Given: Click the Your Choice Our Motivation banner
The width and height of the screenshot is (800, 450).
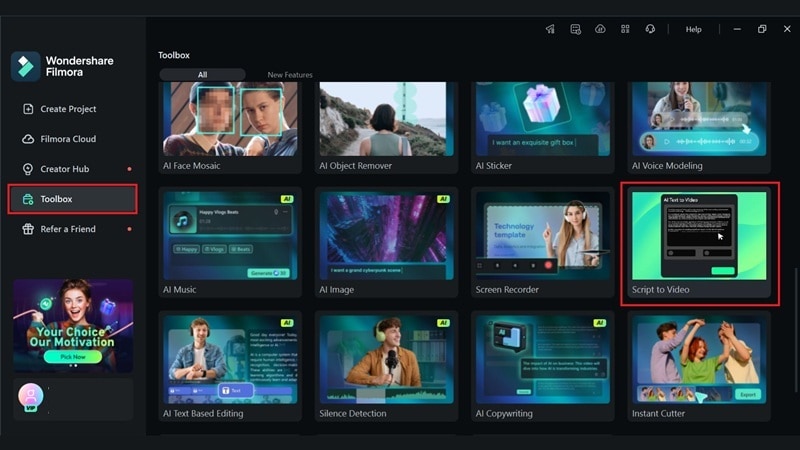Looking at the screenshot, I should pos(73,326).
